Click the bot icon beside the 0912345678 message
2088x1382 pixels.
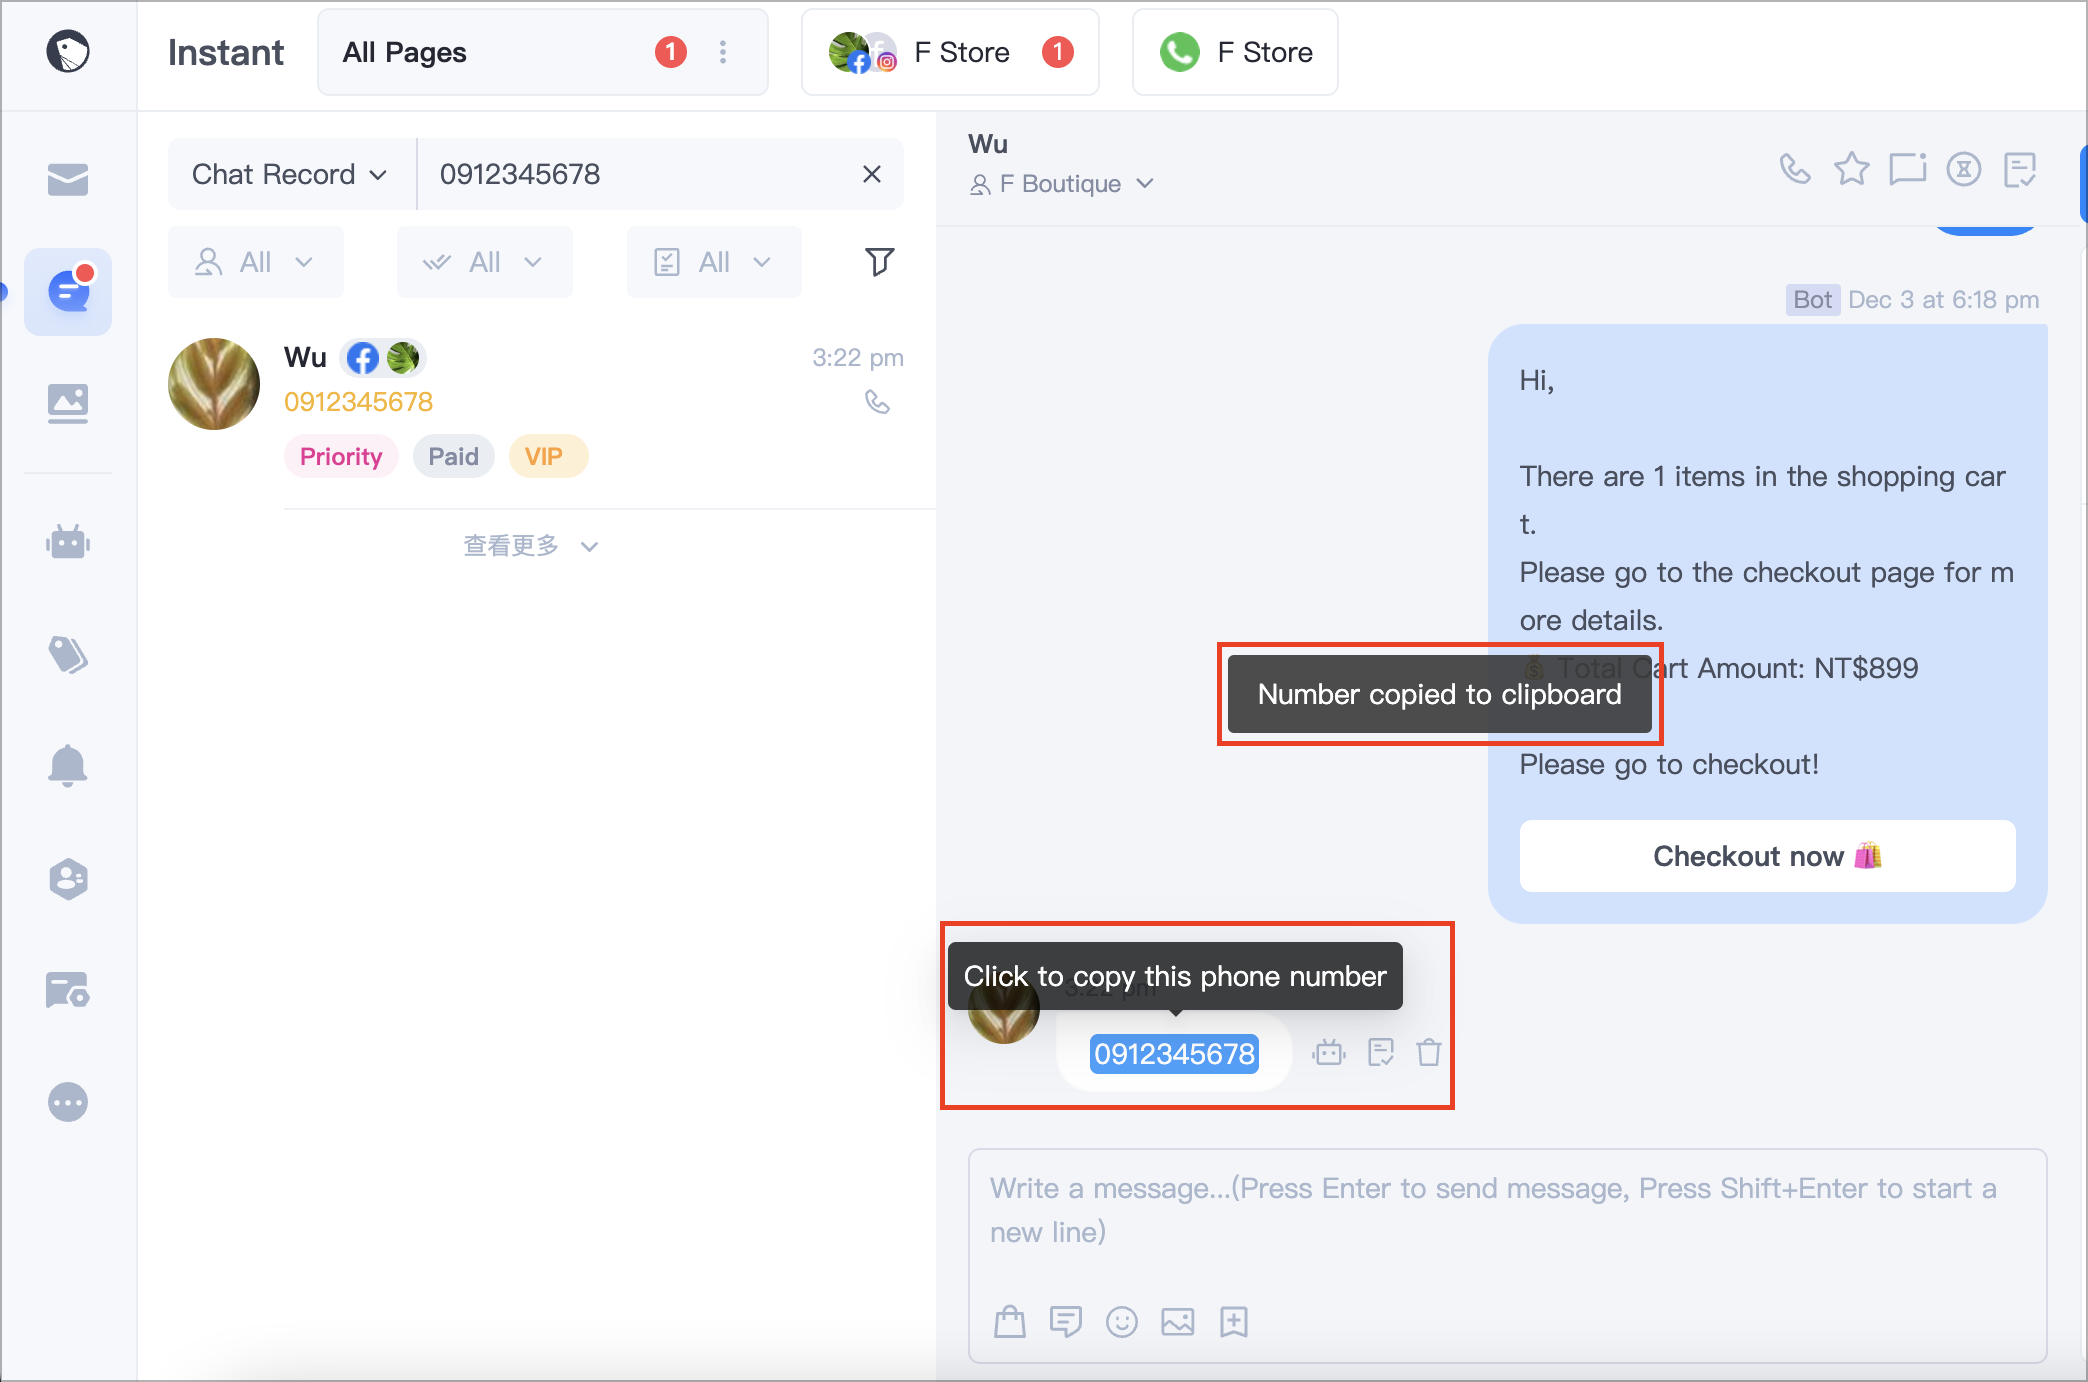[1329, 1052]
